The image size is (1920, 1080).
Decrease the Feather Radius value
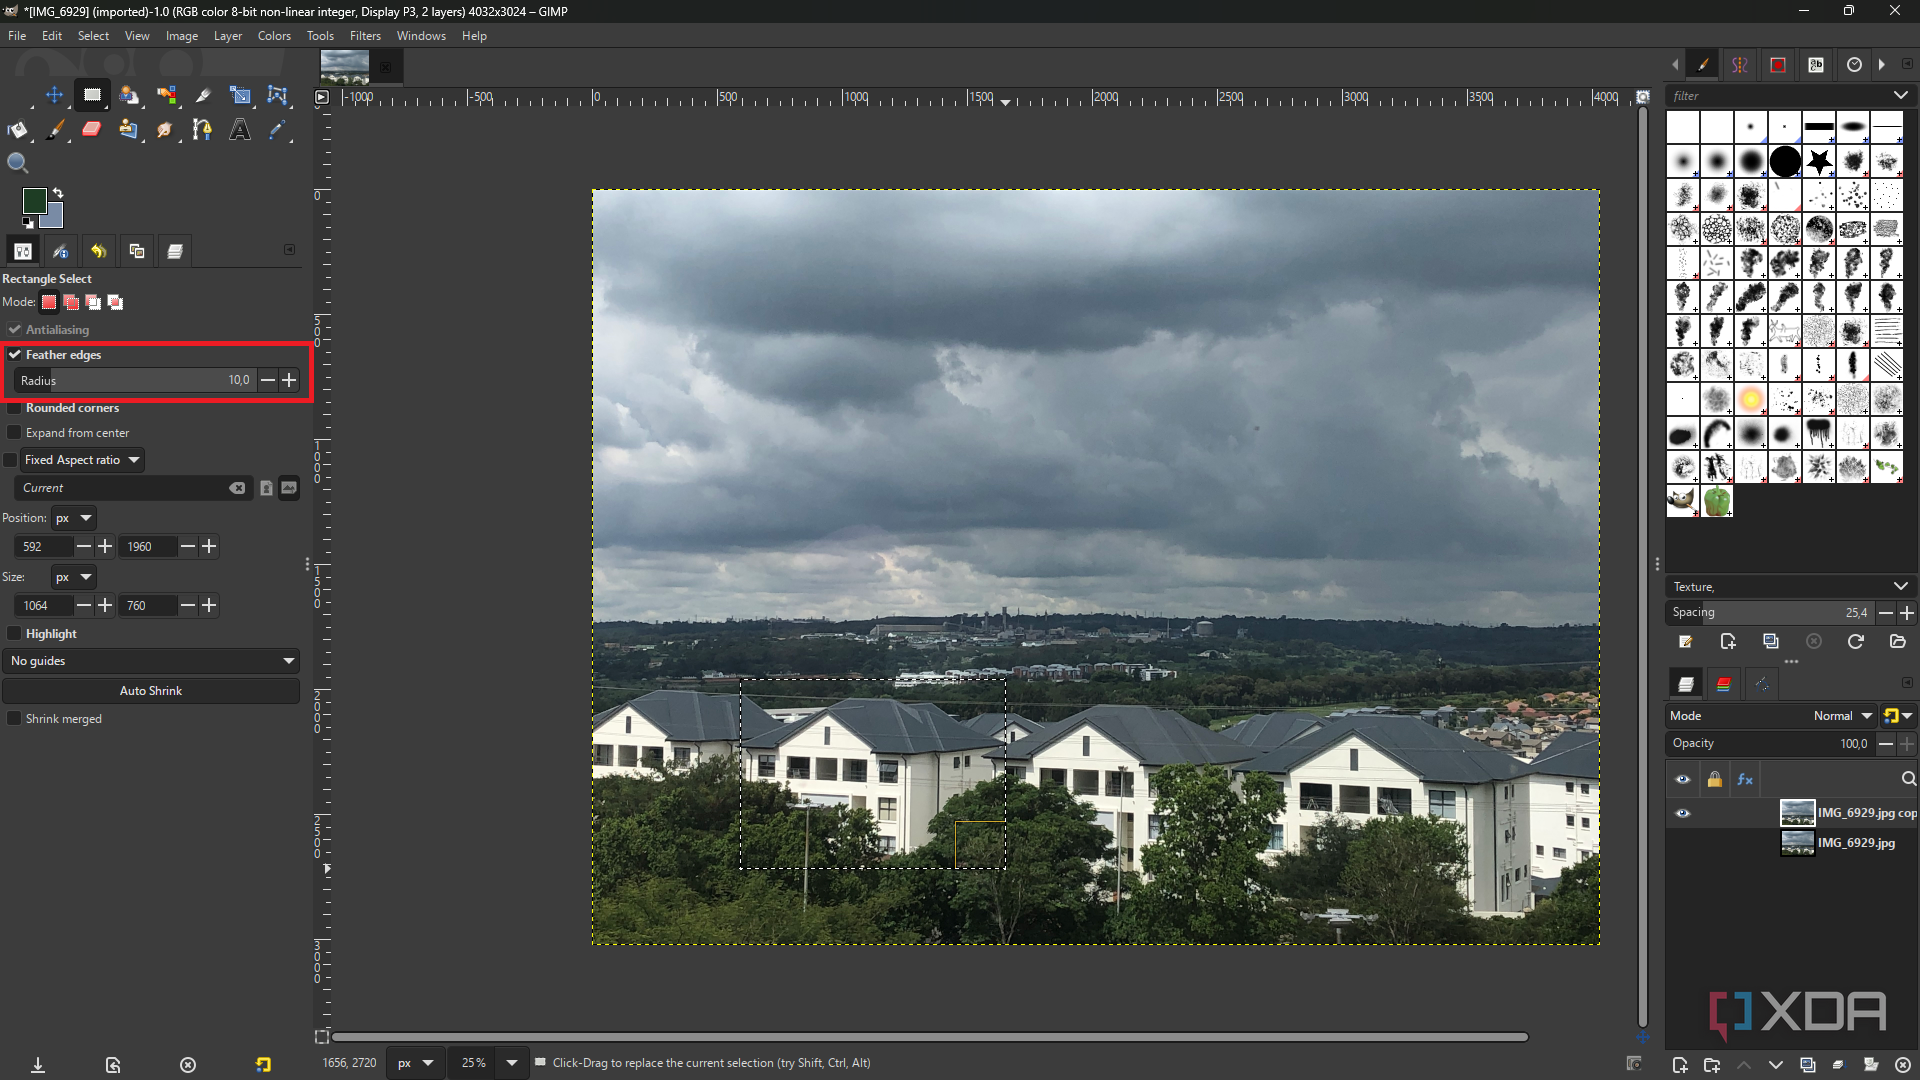pyautogui.click(x=267, y=380)
